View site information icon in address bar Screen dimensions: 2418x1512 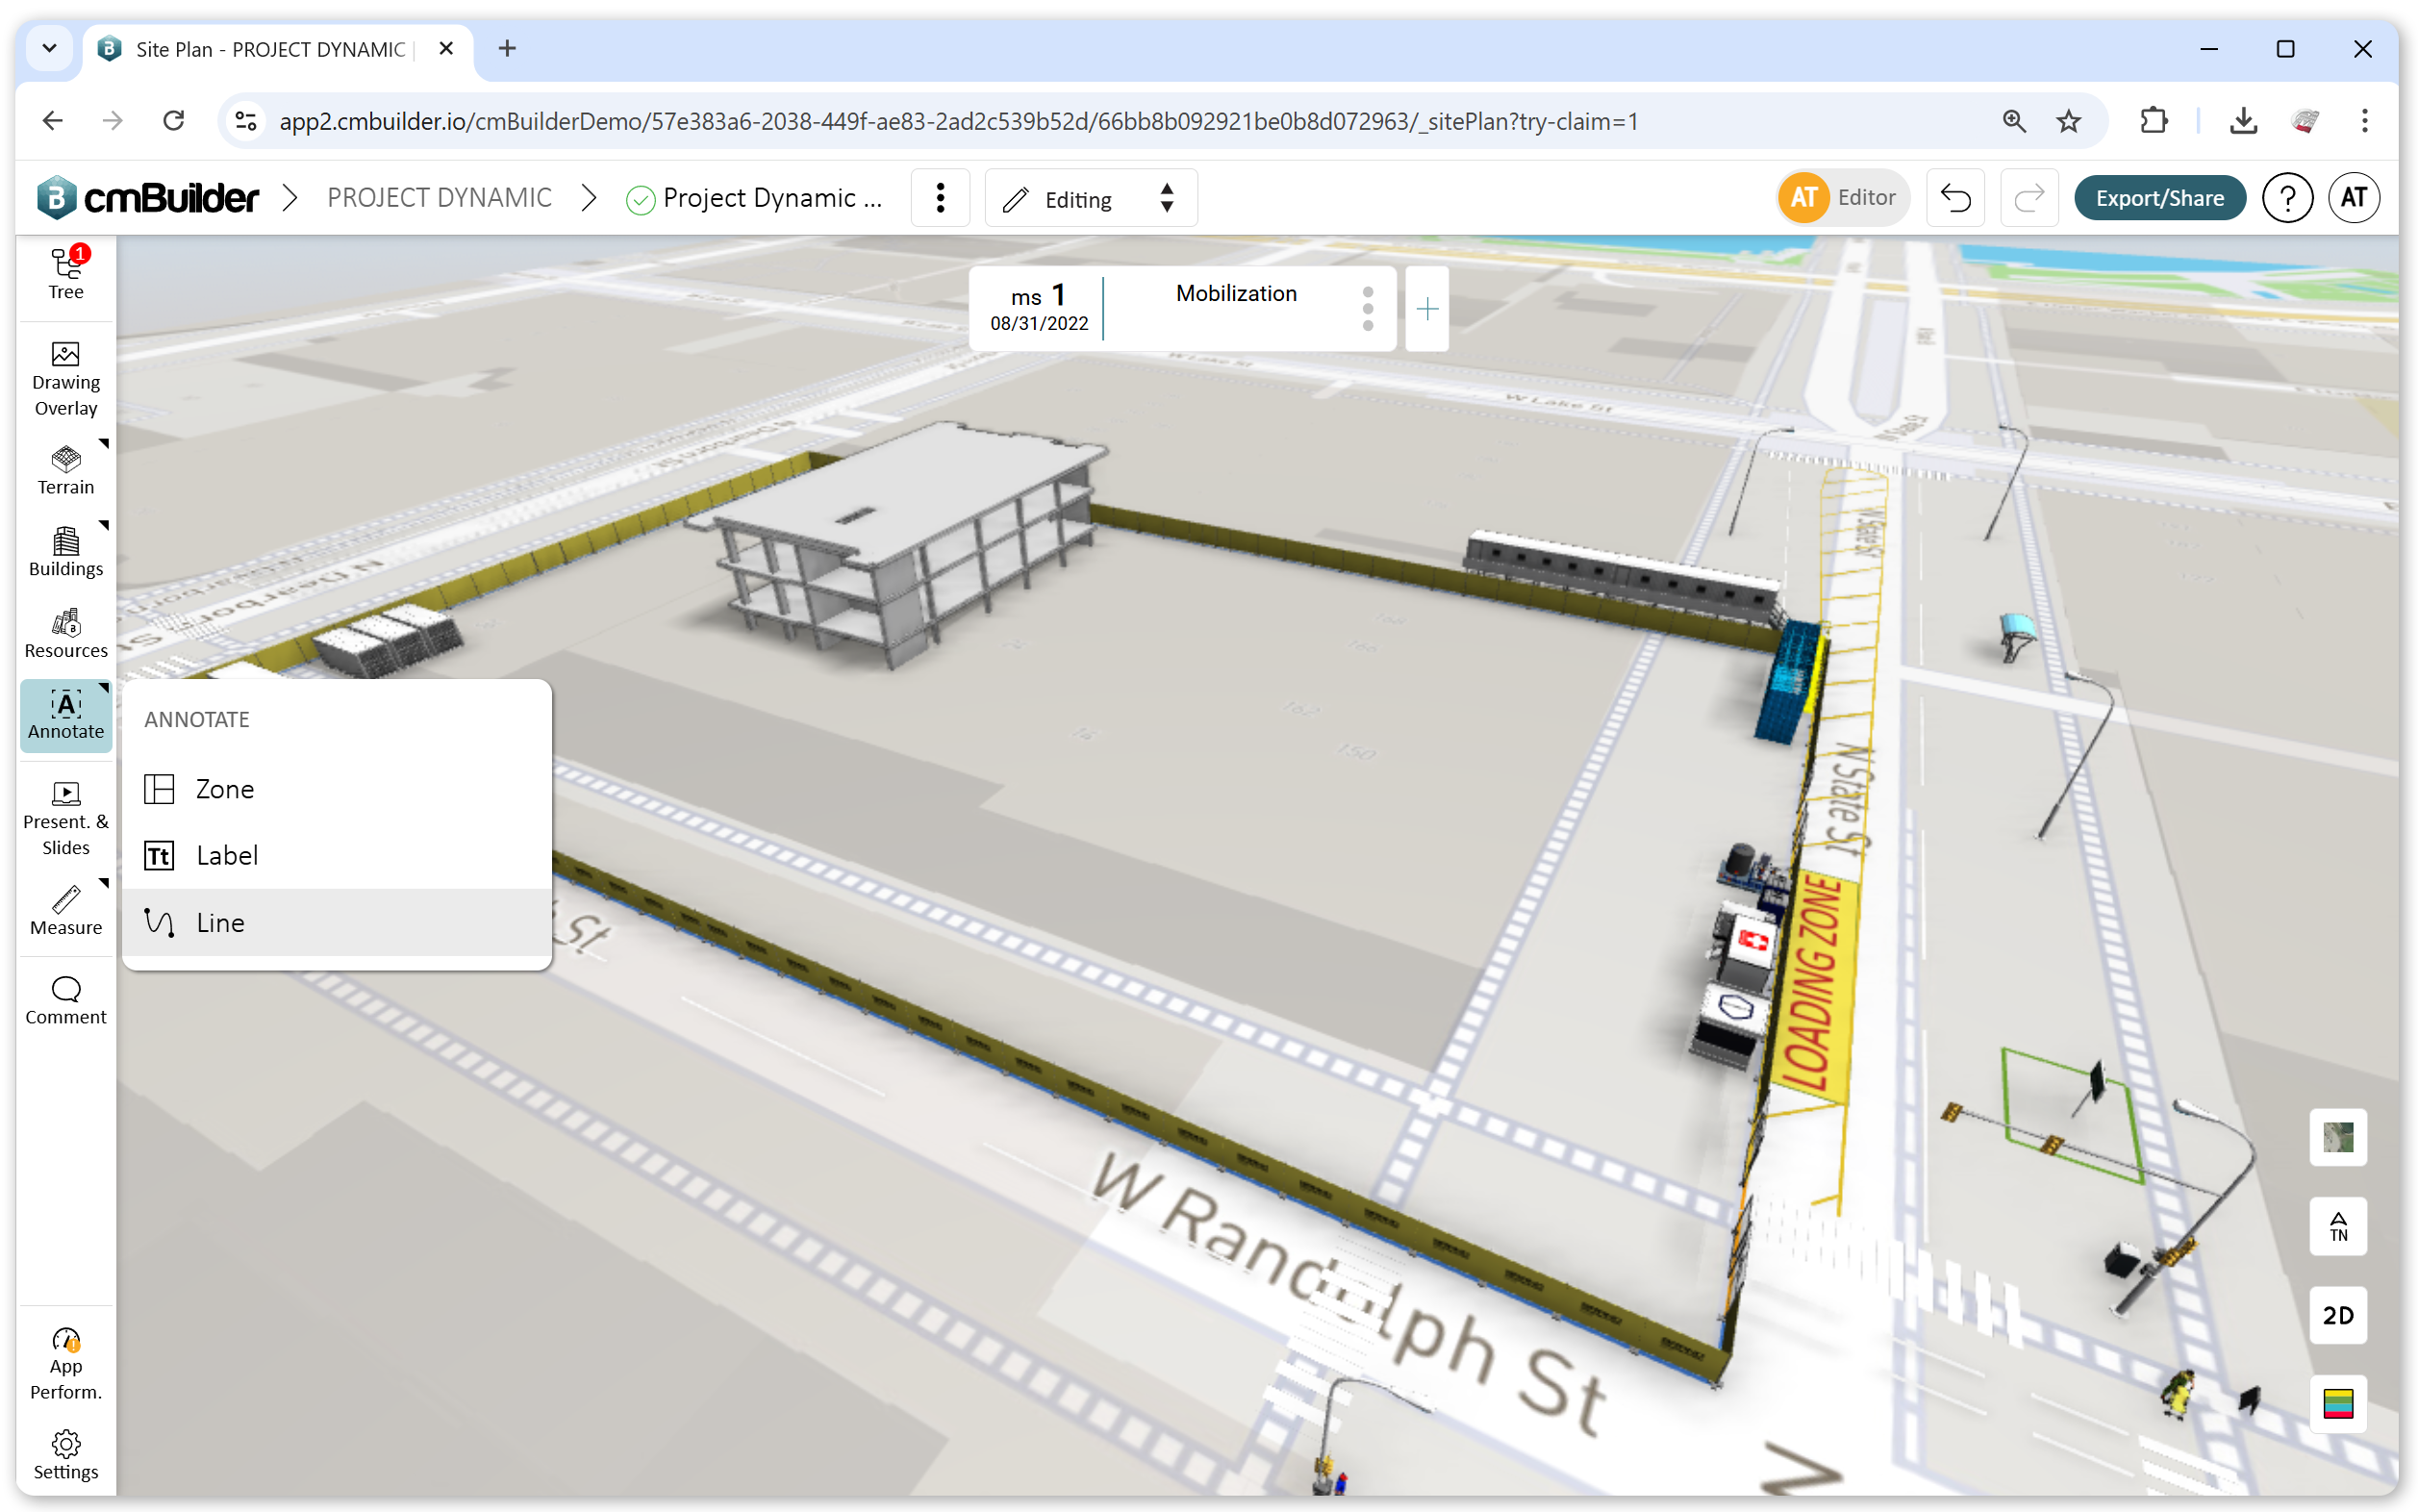(246, 121)
